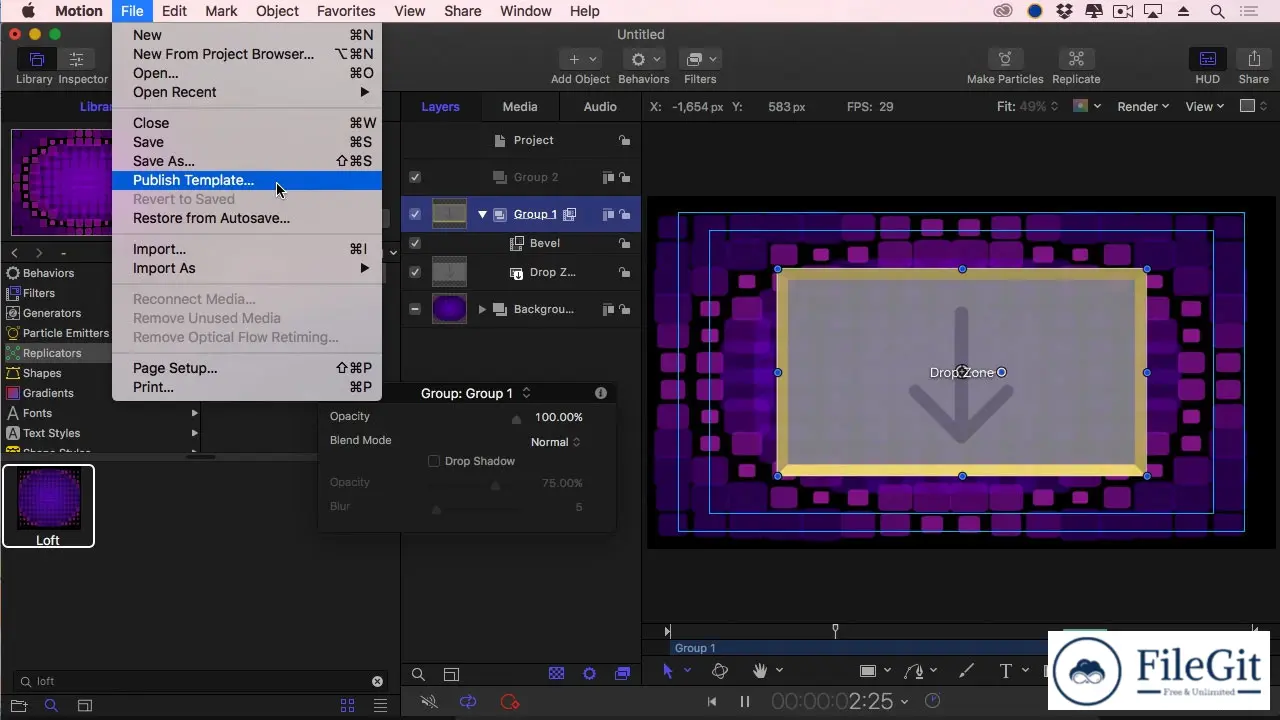Click the Replicate toolbar icon
Image resolution: width=1280 pixels, height=720 pixels.
pyautogui.click(x=1076, y=59)
